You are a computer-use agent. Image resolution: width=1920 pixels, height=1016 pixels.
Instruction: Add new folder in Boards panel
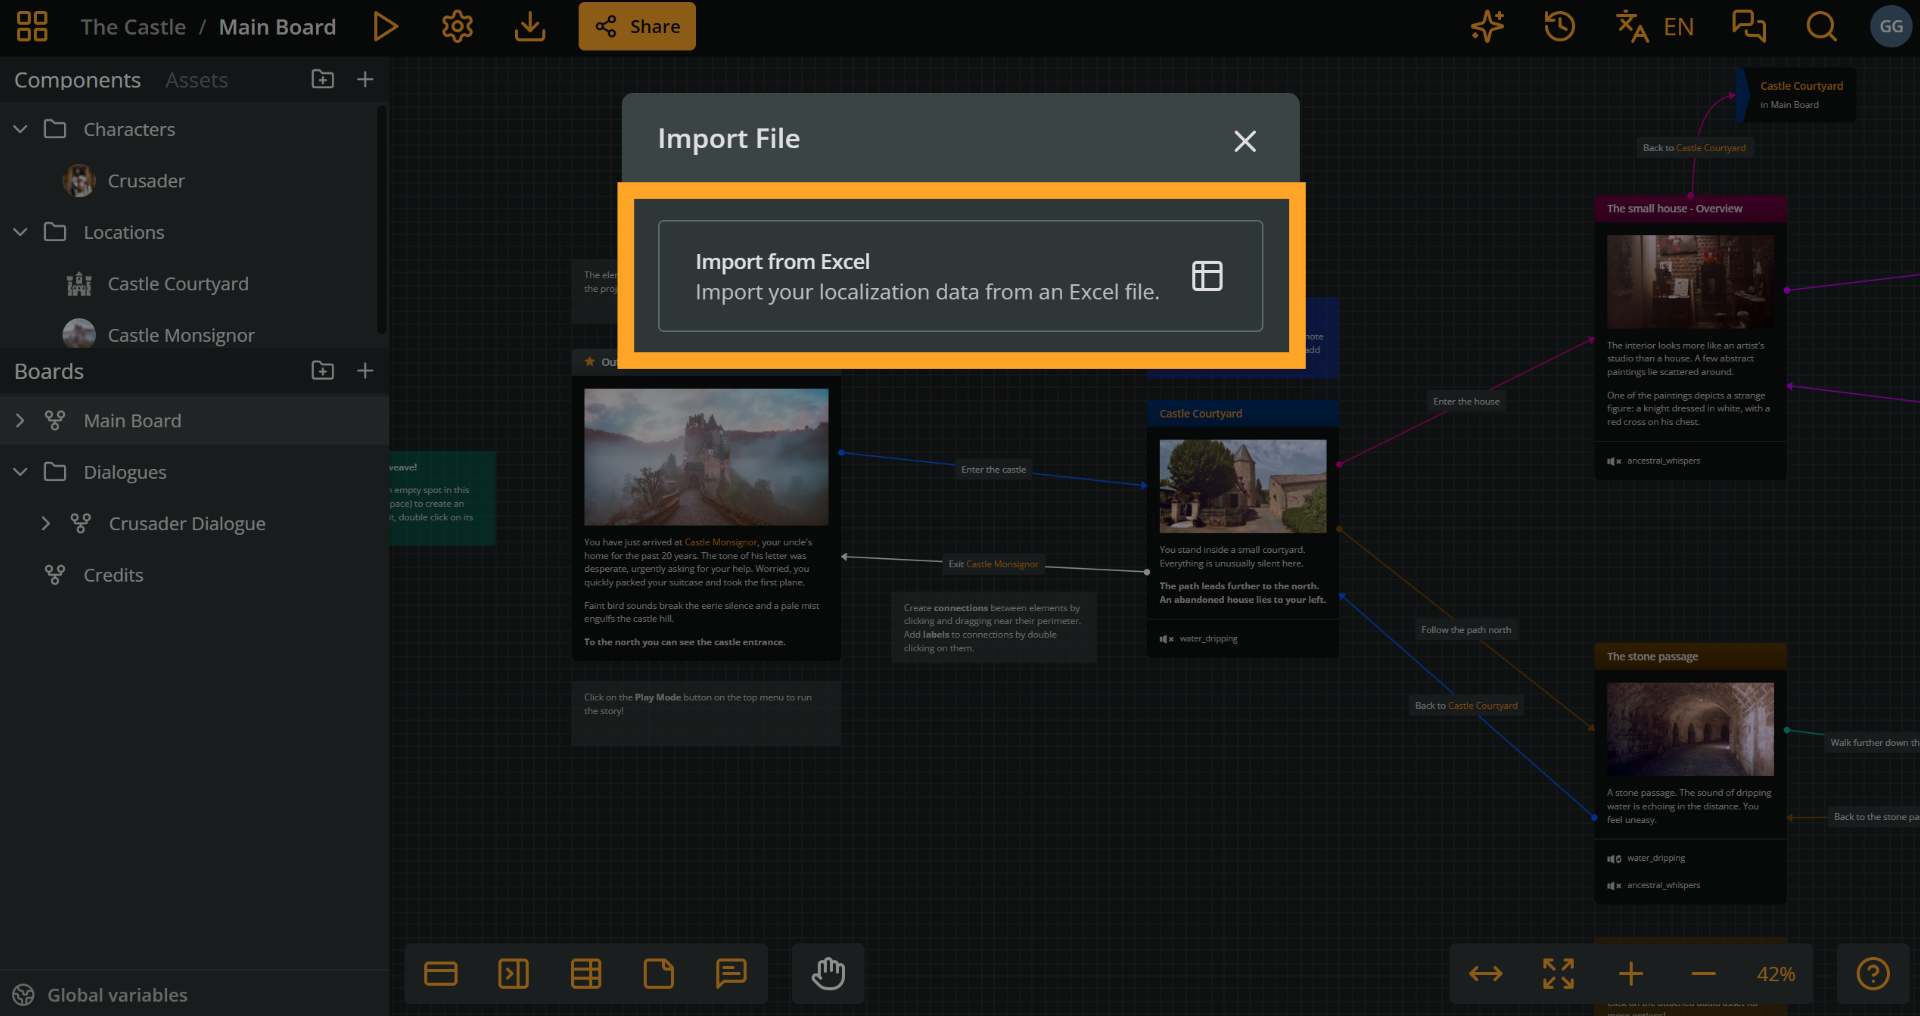pos(323,371)
